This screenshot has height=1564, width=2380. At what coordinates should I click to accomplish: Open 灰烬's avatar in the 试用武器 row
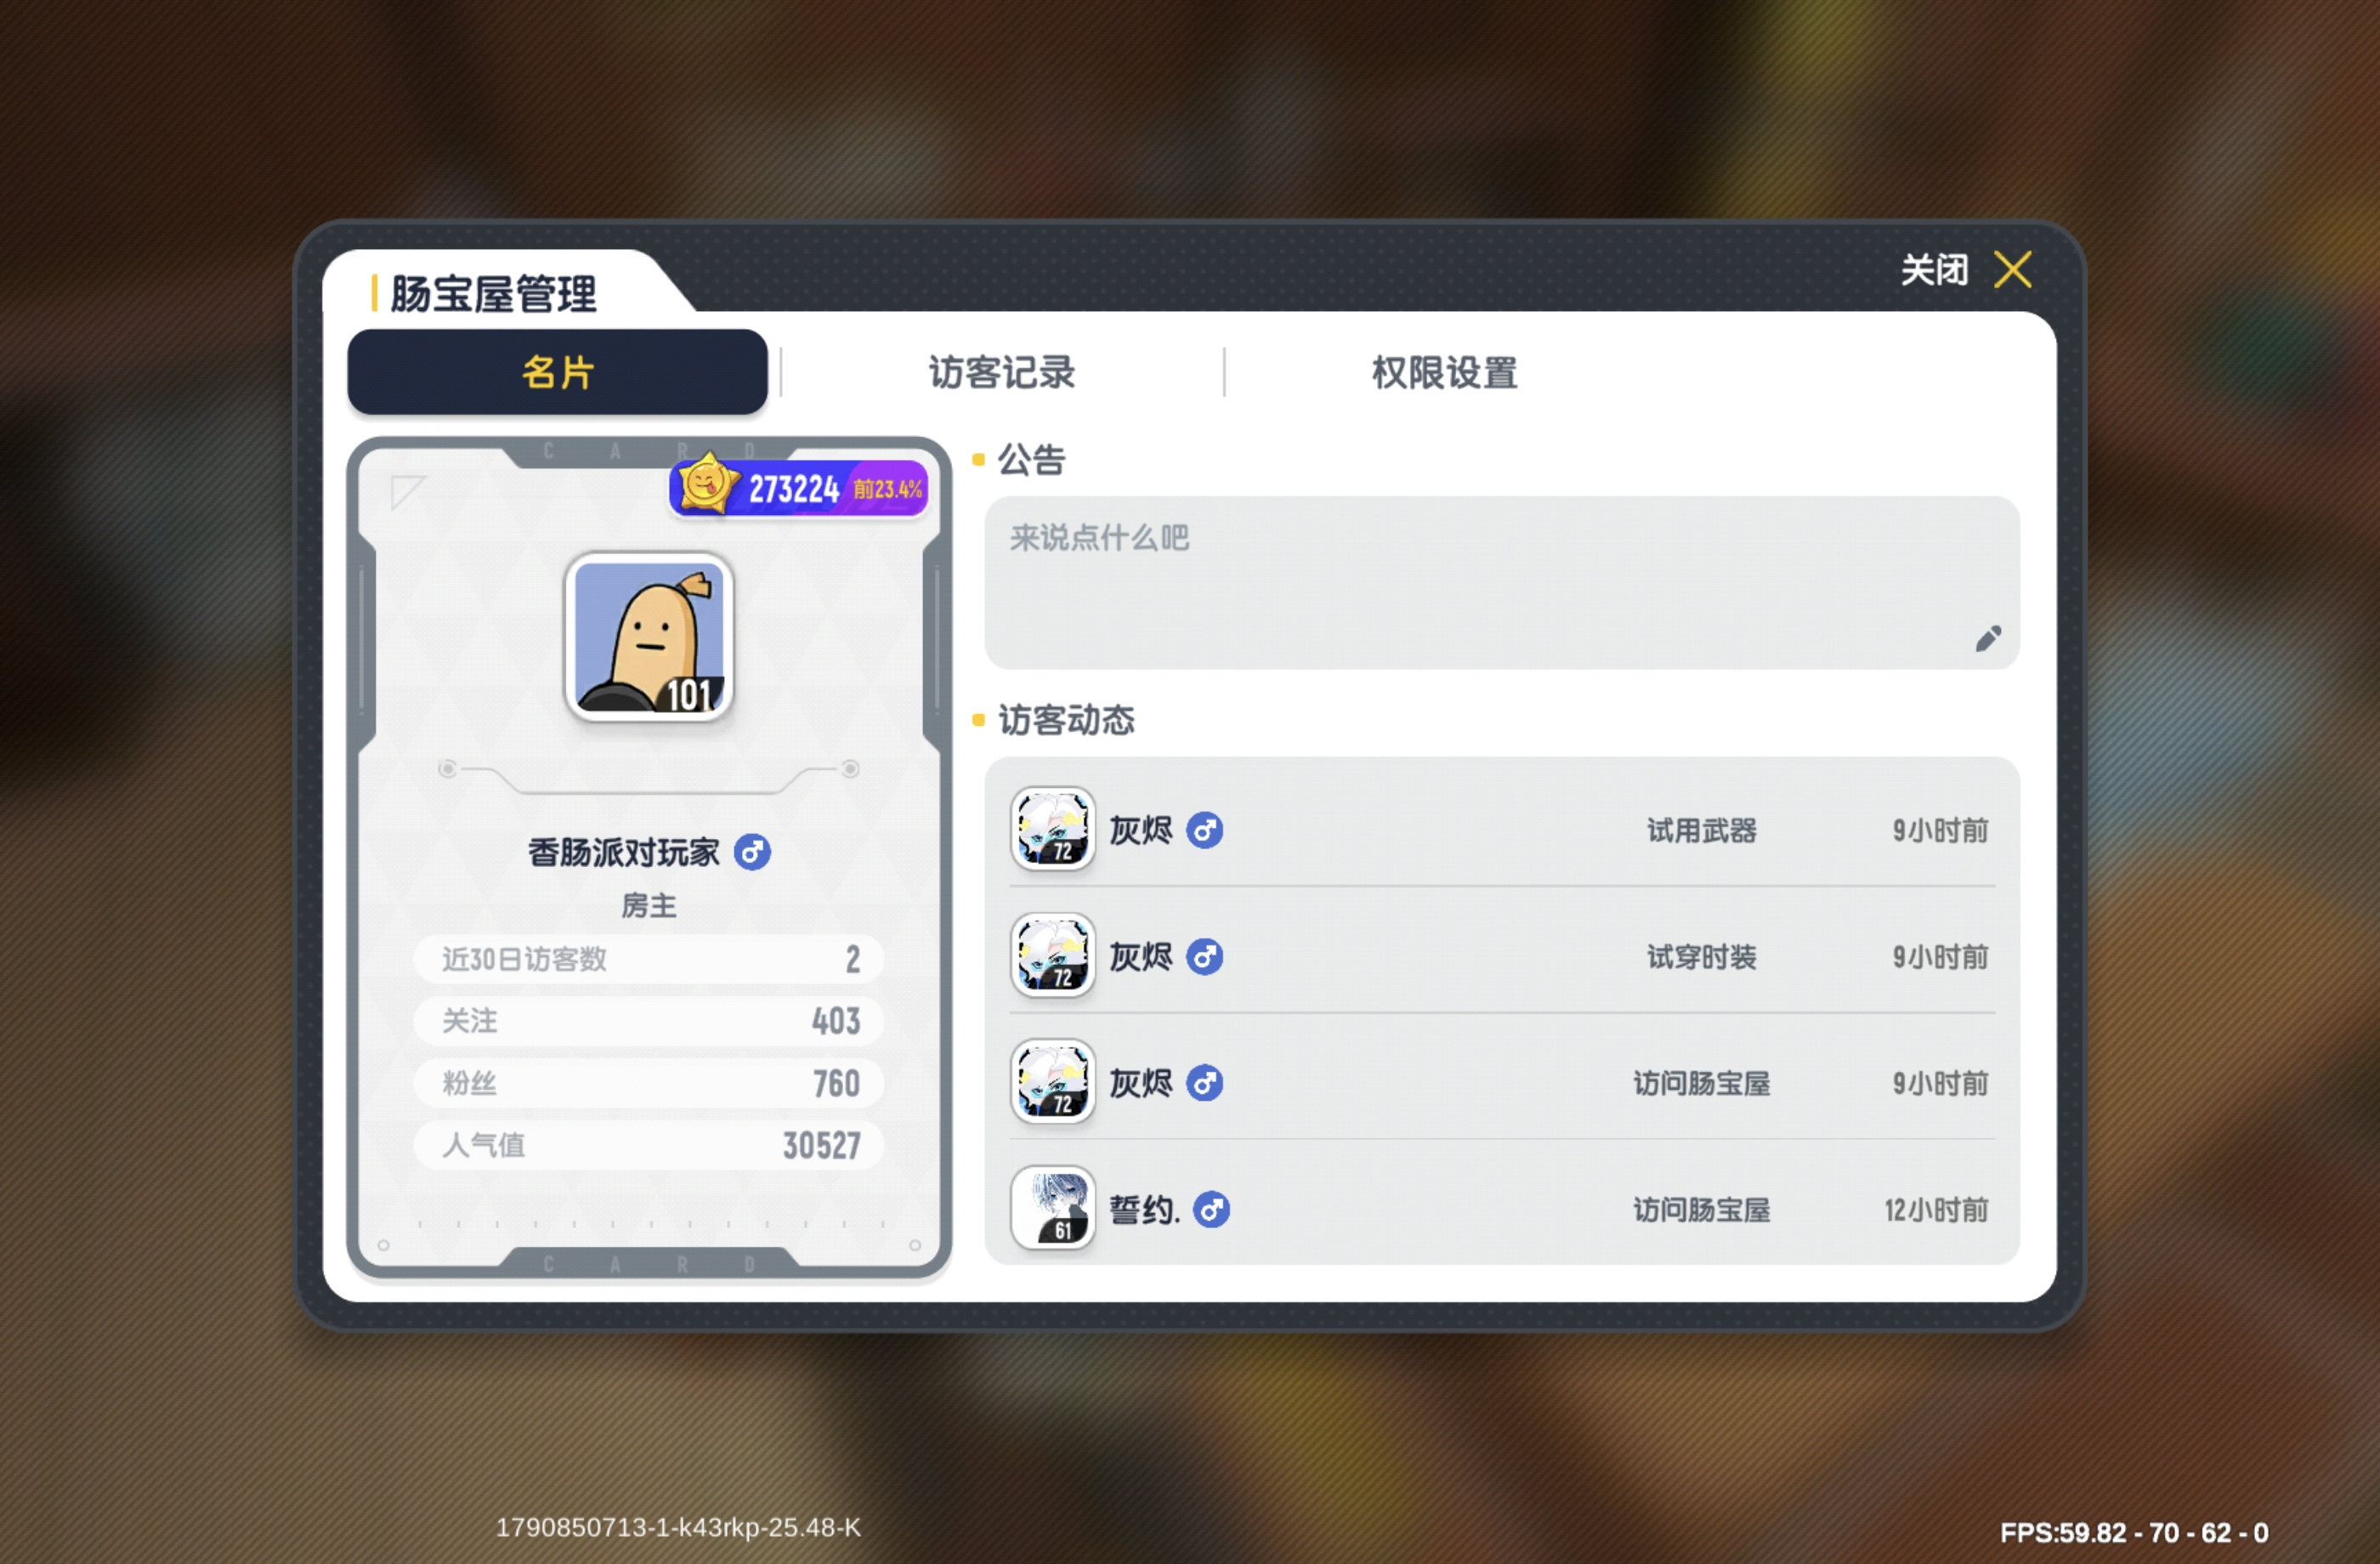click(1052, 829)
